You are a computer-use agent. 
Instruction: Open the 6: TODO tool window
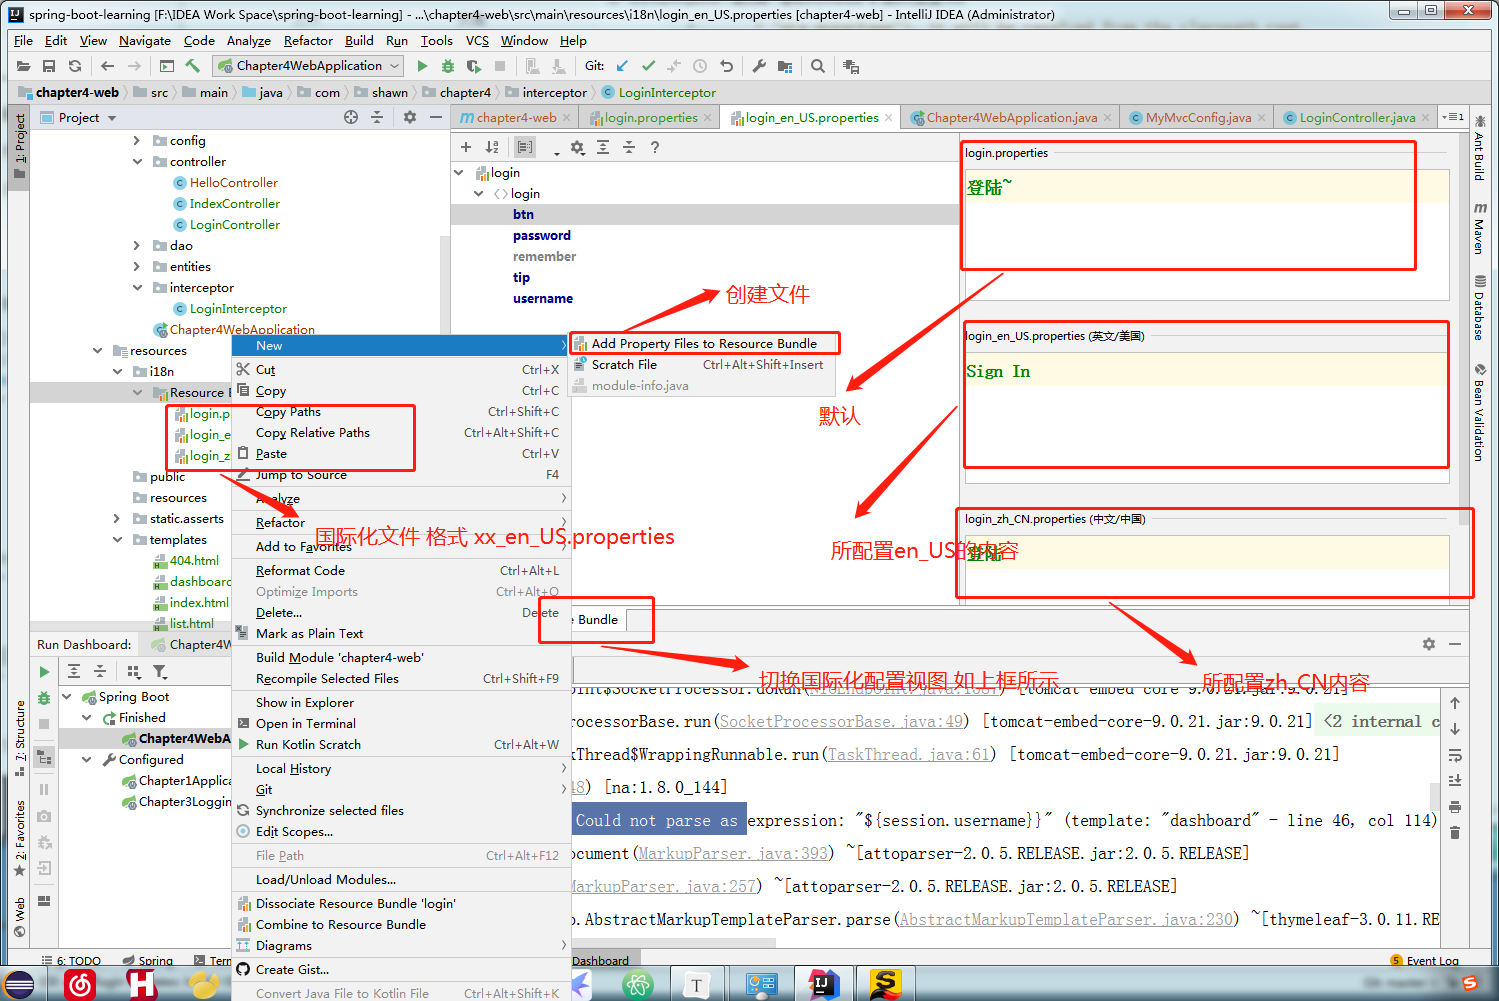tap(72, 960)
